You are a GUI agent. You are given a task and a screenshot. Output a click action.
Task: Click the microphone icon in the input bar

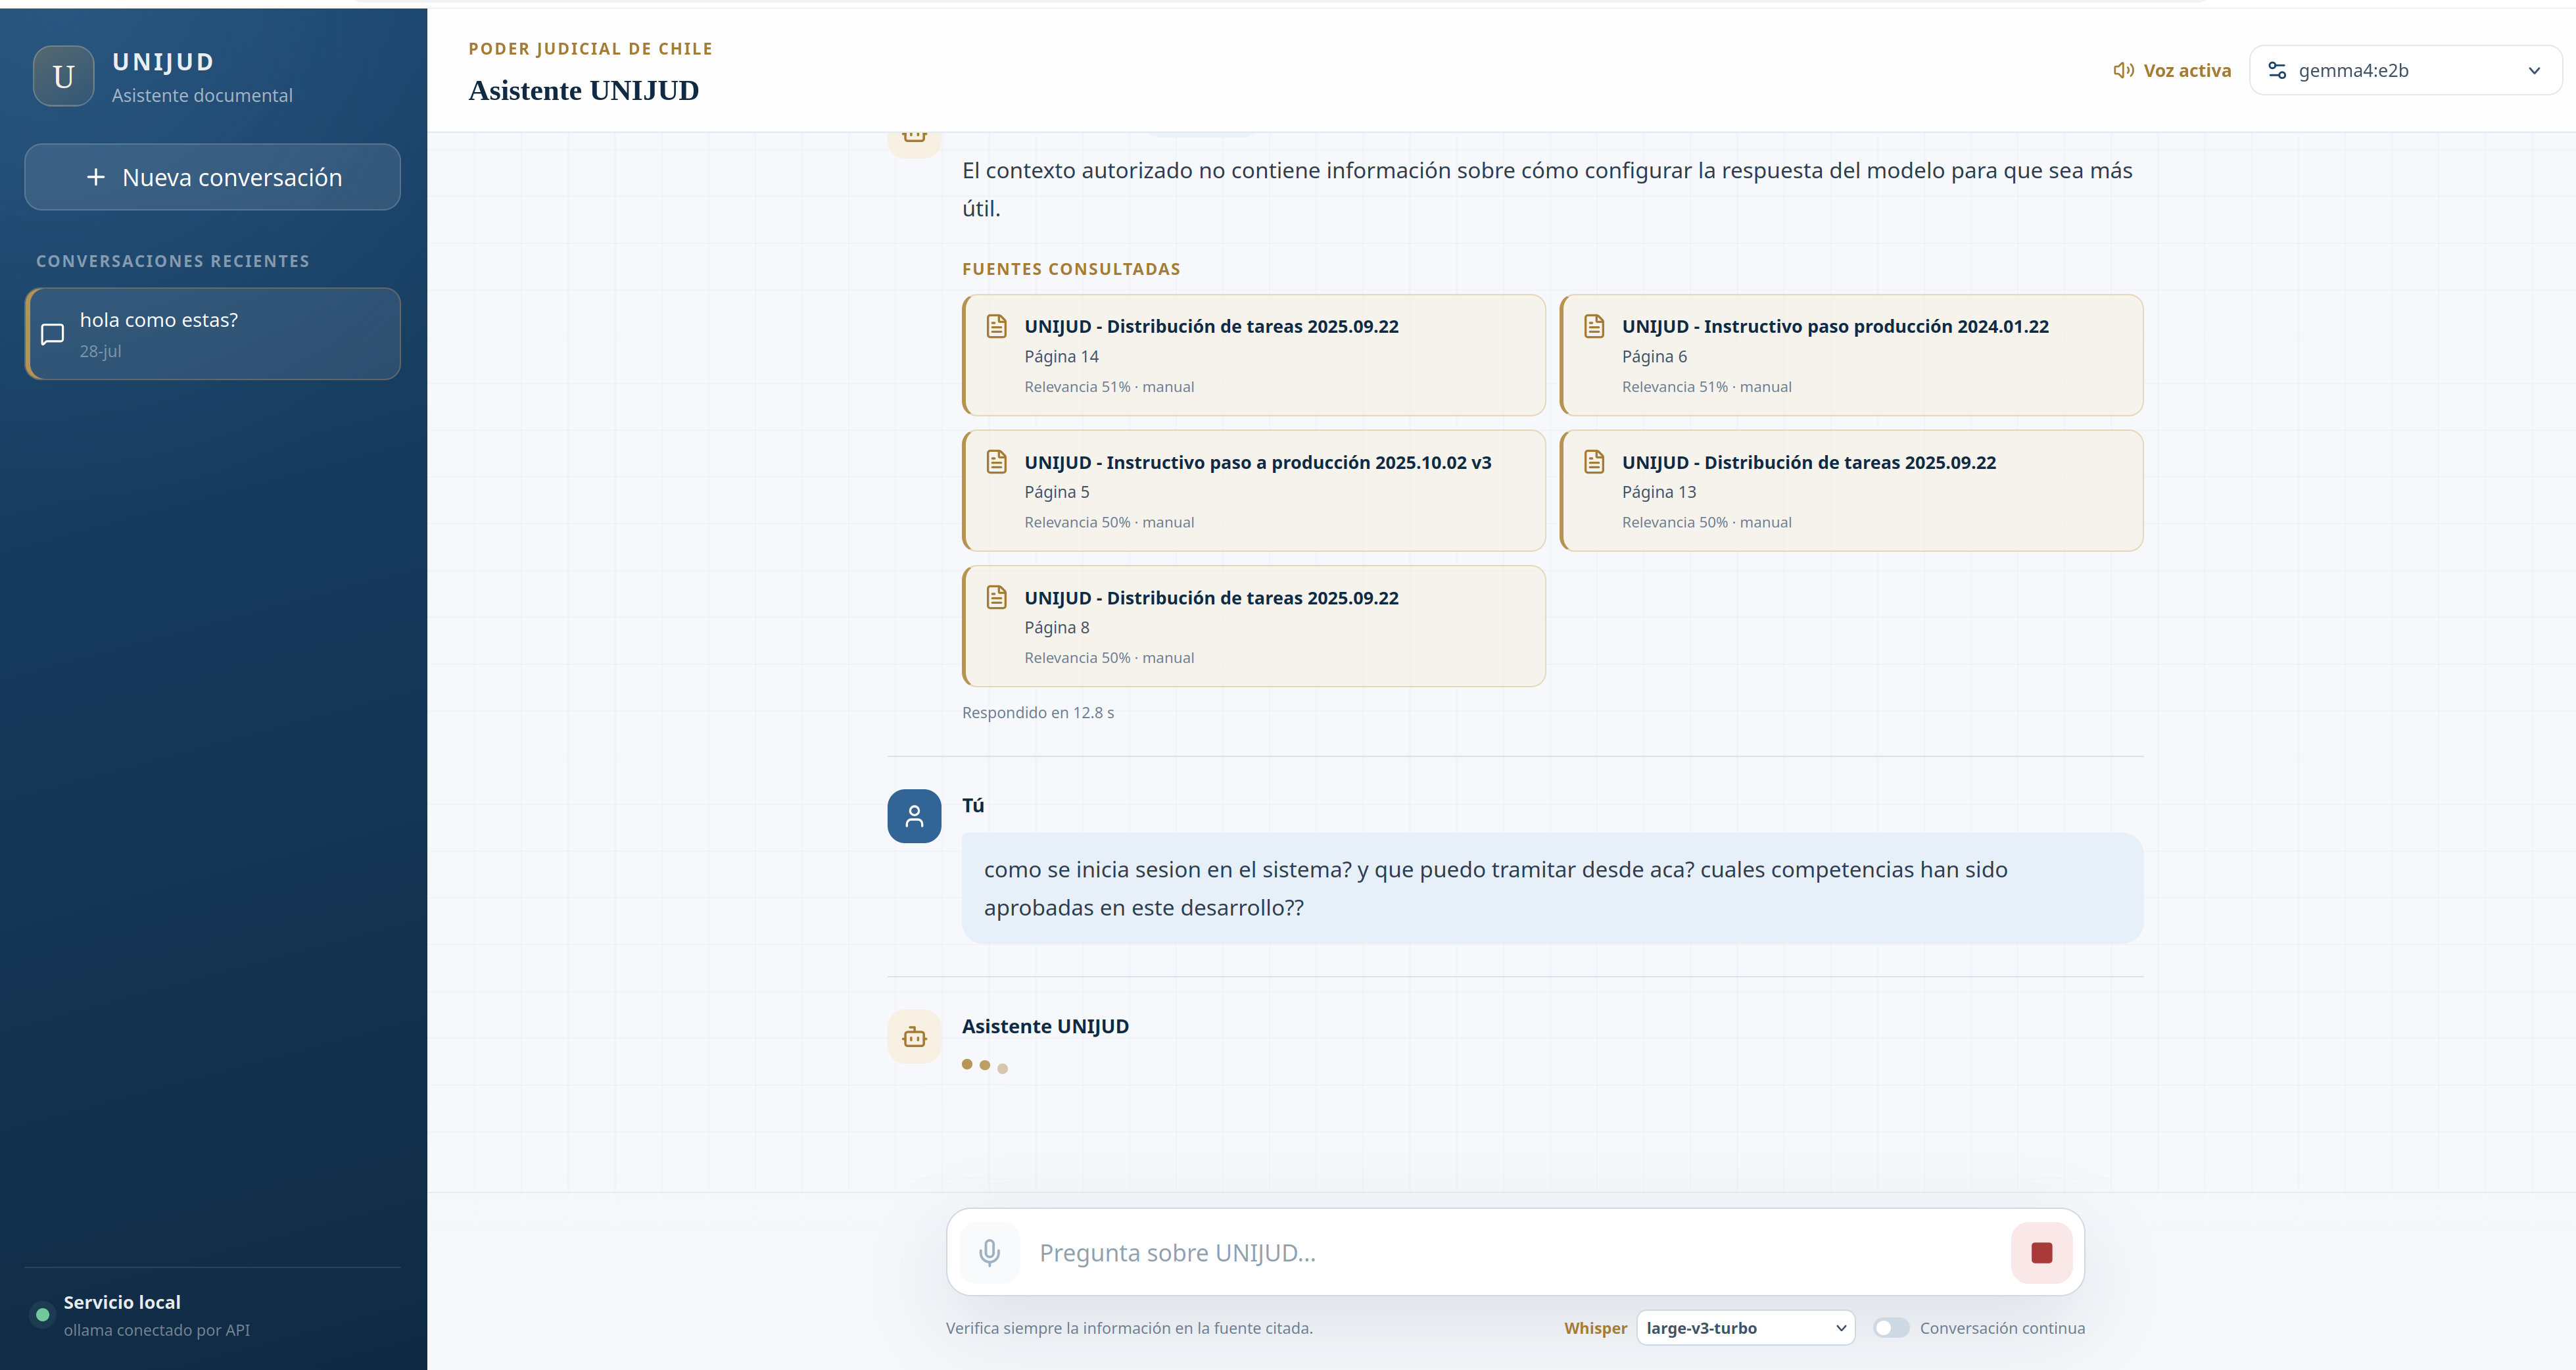click(989, 1252)
